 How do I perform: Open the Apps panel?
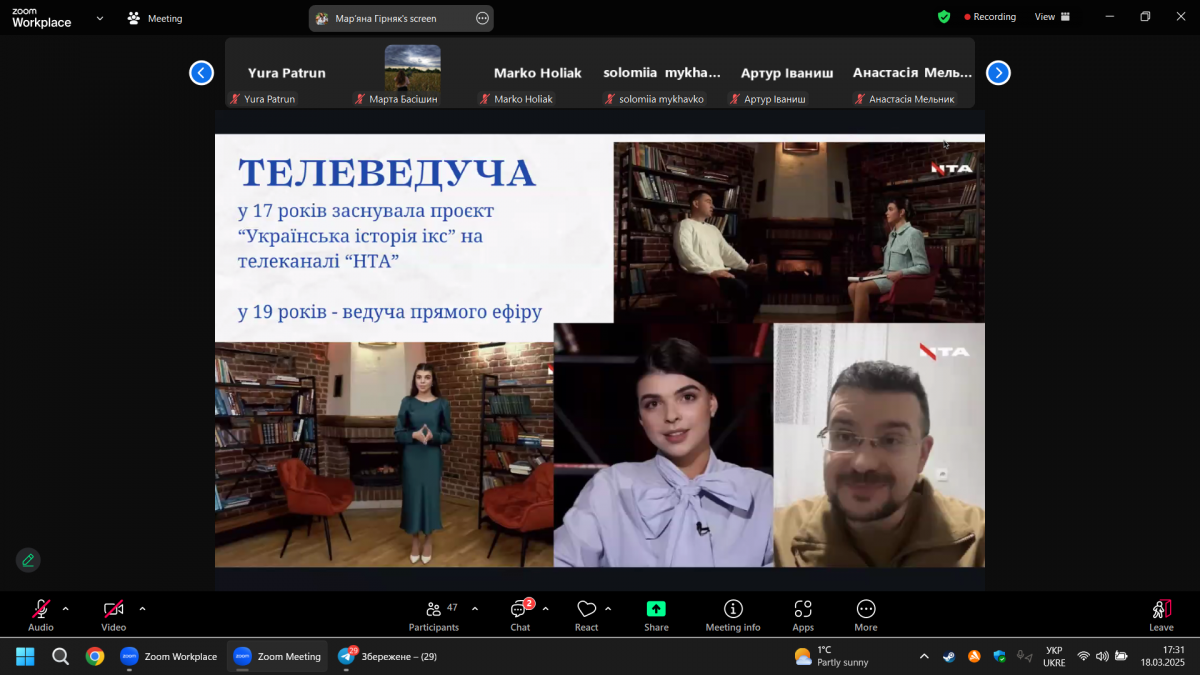click(x=803, y=615)
